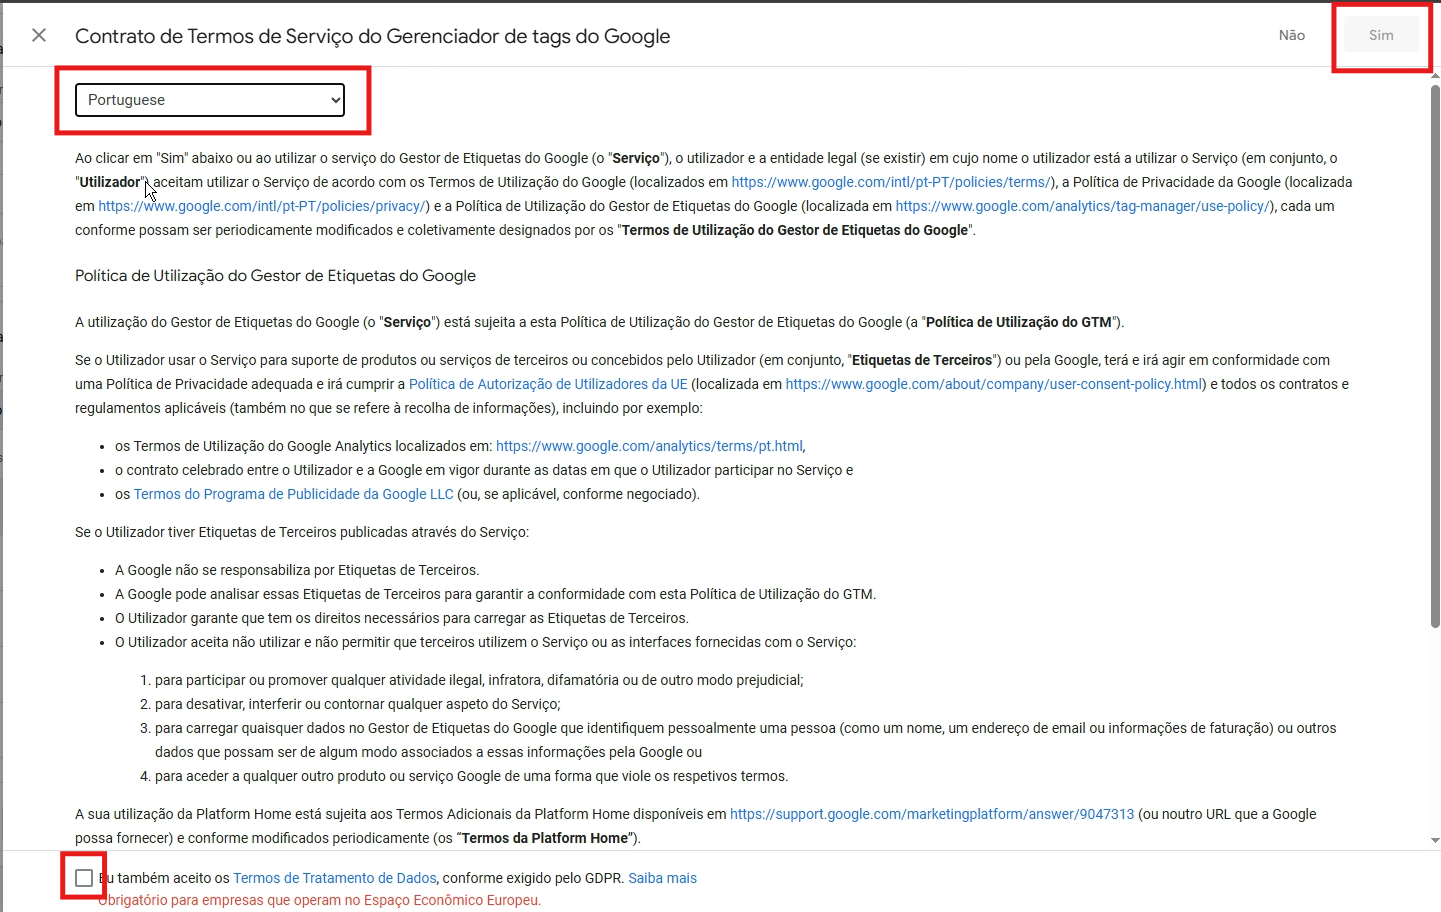This screenshot has width=1441, height=912.
Task: Click the Não button to decline
Action: click(x=1291, y=35)
